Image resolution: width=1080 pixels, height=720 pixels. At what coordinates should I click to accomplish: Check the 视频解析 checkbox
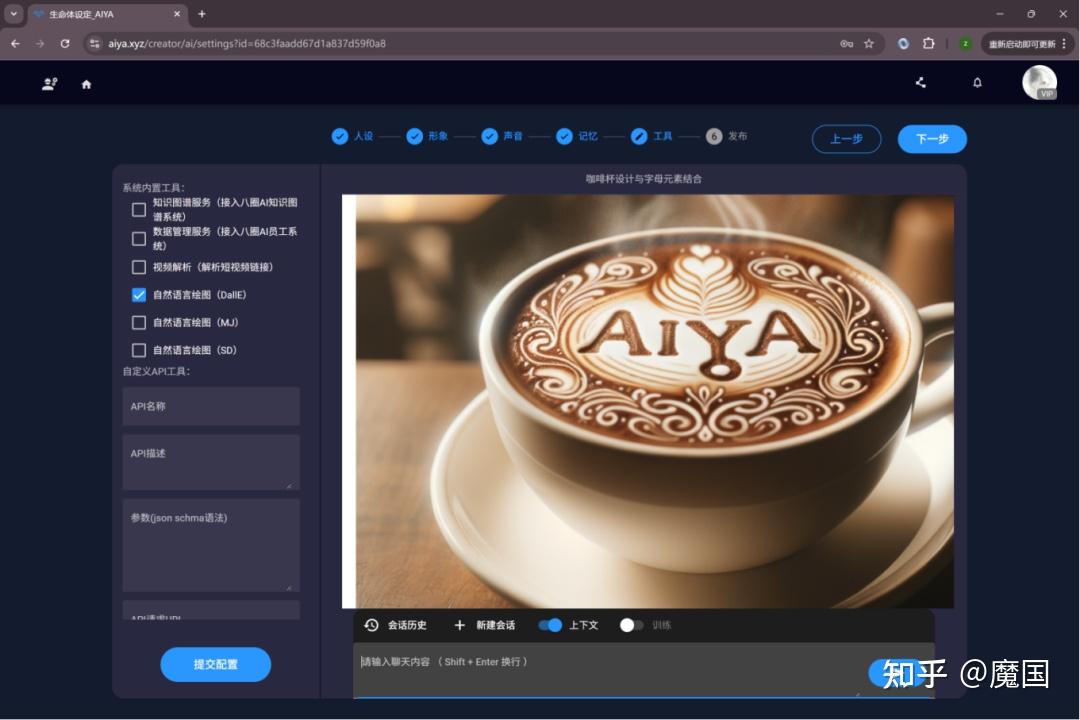click(138, 267)
